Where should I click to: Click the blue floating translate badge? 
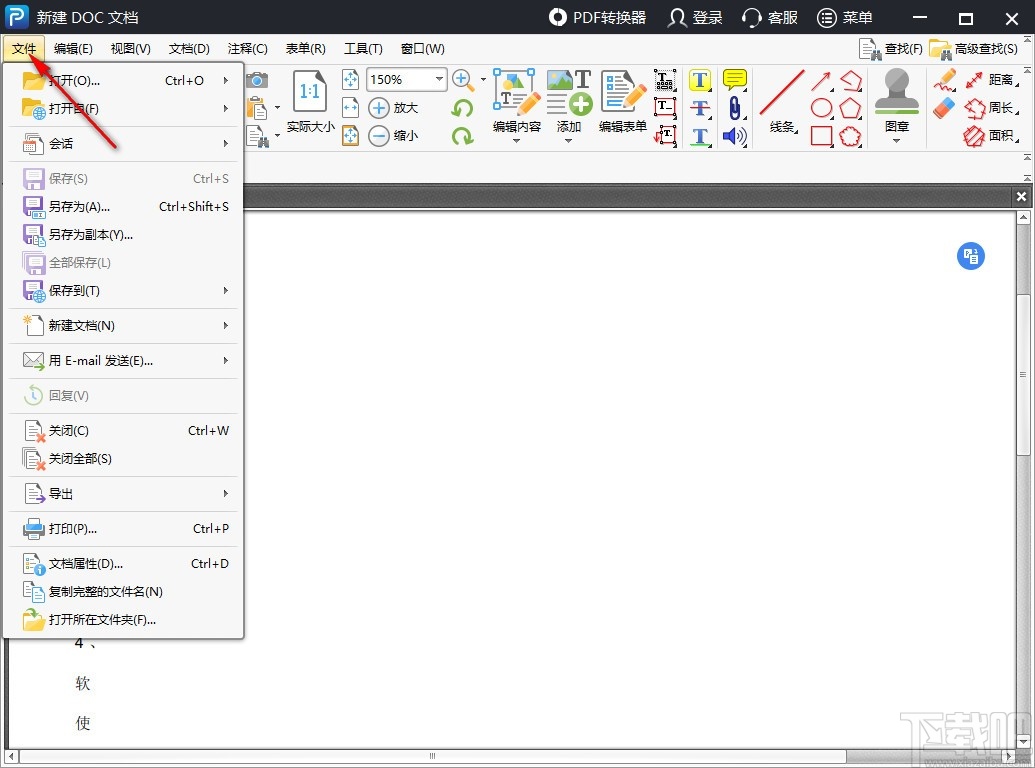coord(970,256)
